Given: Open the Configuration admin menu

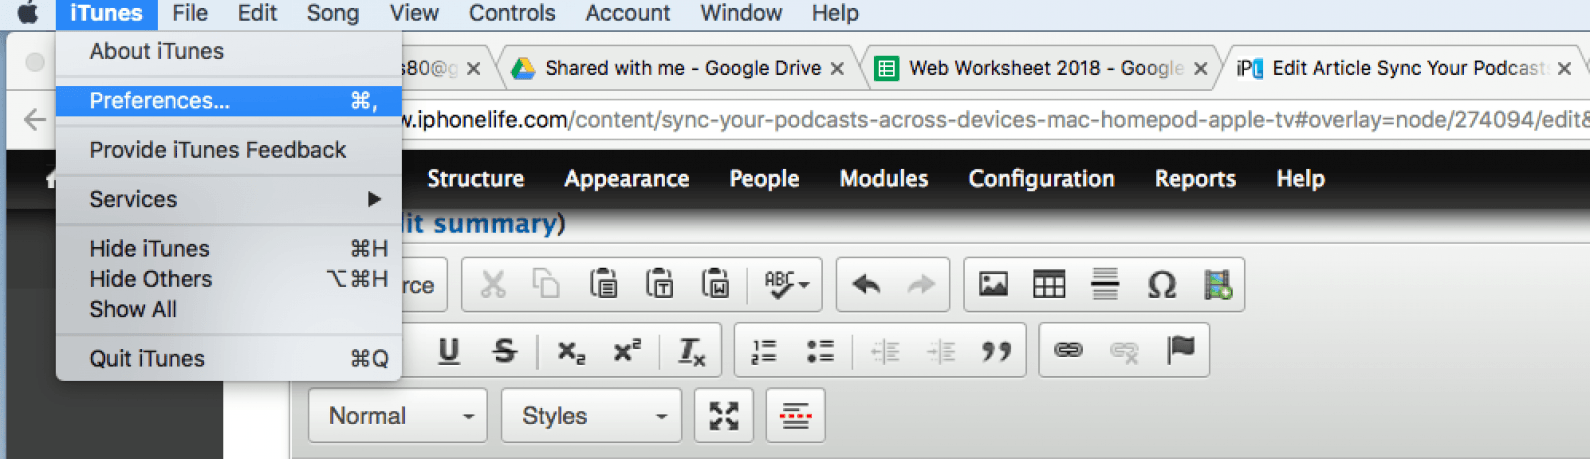Looking at the screenshot, I should [x=1041, y=179].
